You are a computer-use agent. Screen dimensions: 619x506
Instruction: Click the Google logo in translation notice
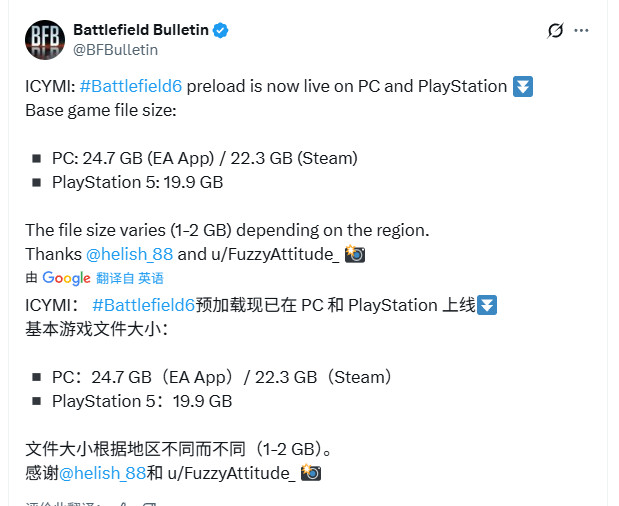click(66, 278)
